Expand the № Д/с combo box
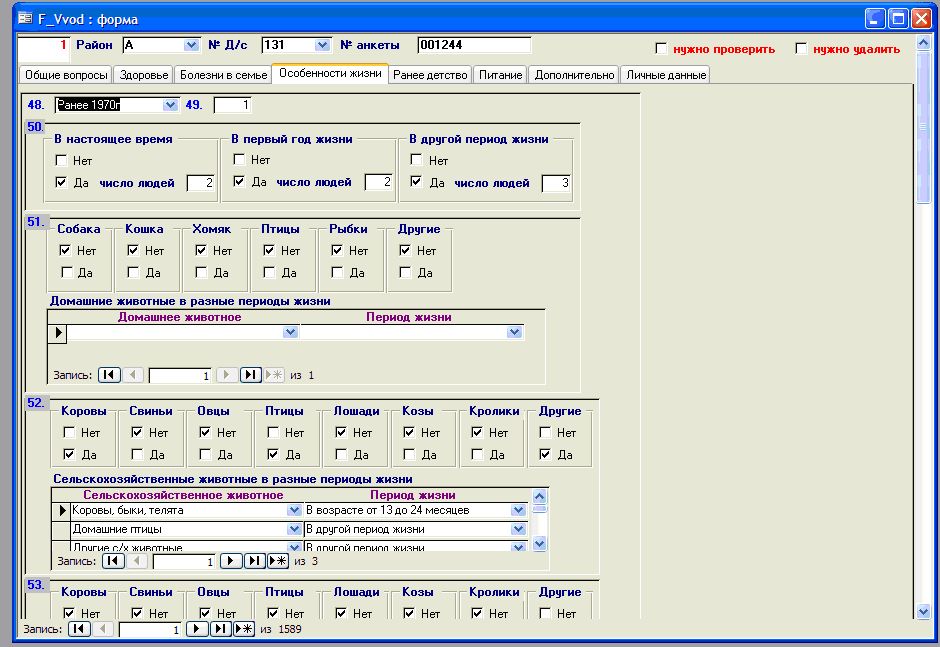940x647 pixels. (322, 45)
